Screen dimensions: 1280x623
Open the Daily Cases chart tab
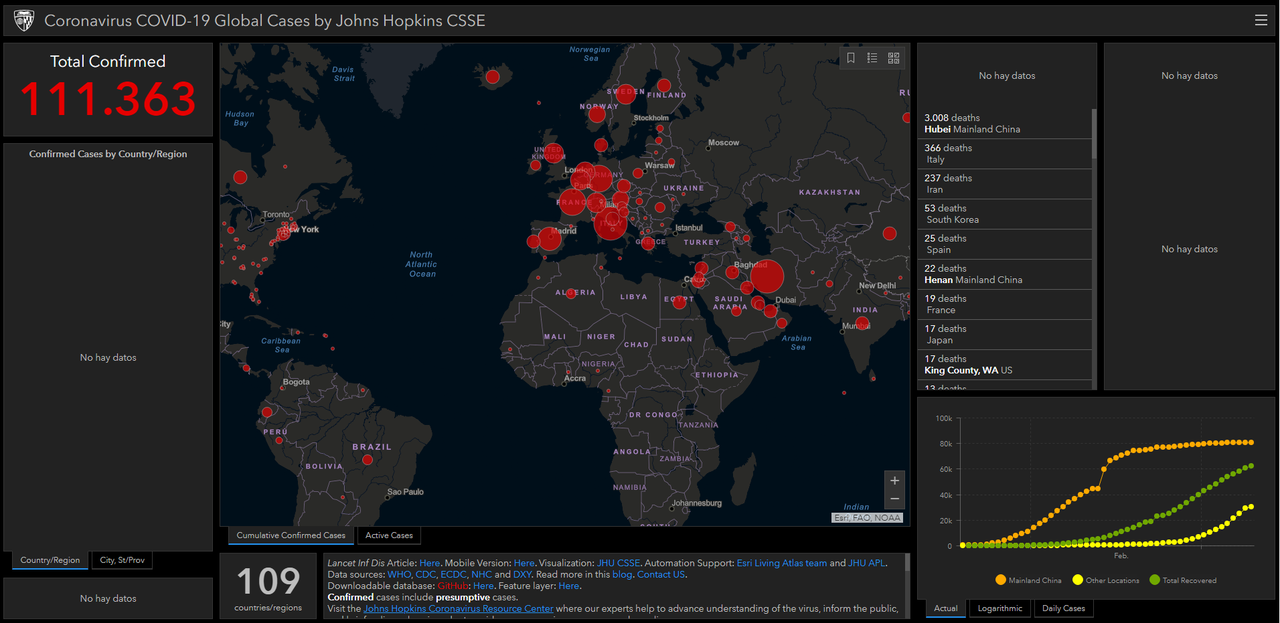[1062, 608]
